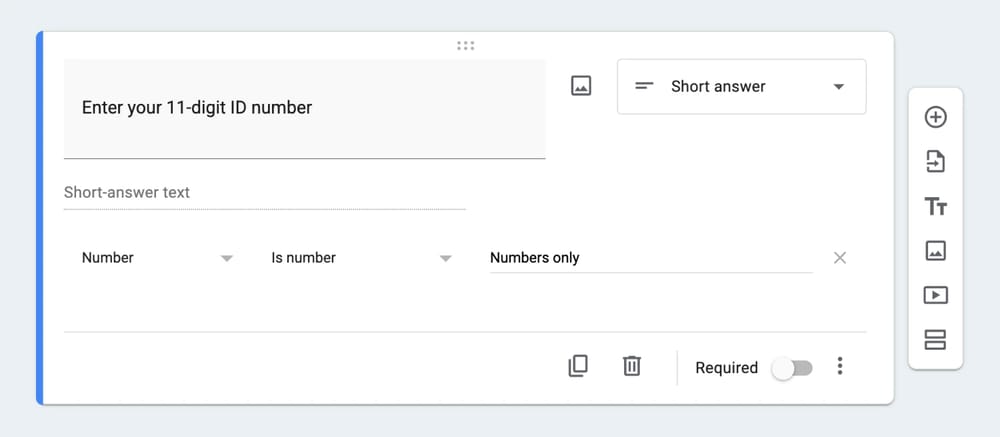Add a new section to the form
This screenshot has width=1000, height=437.
pos(935,340)
